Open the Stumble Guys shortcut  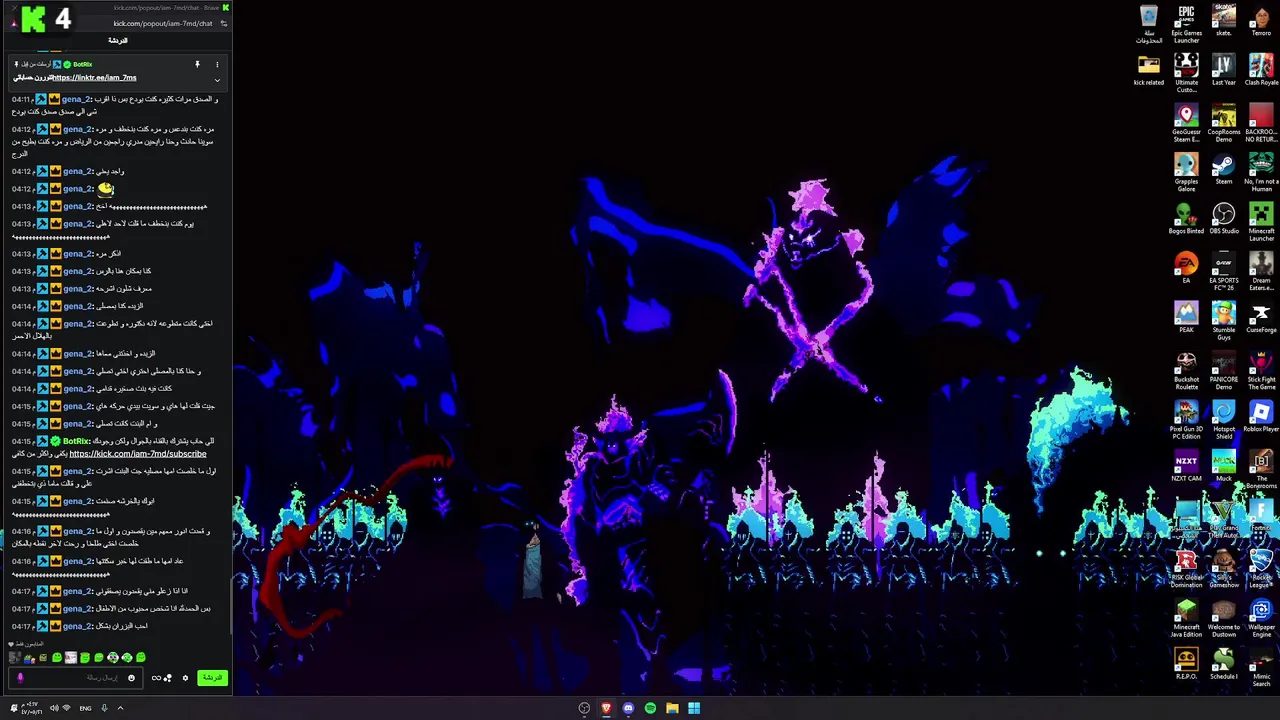[x=1224, y=320]
